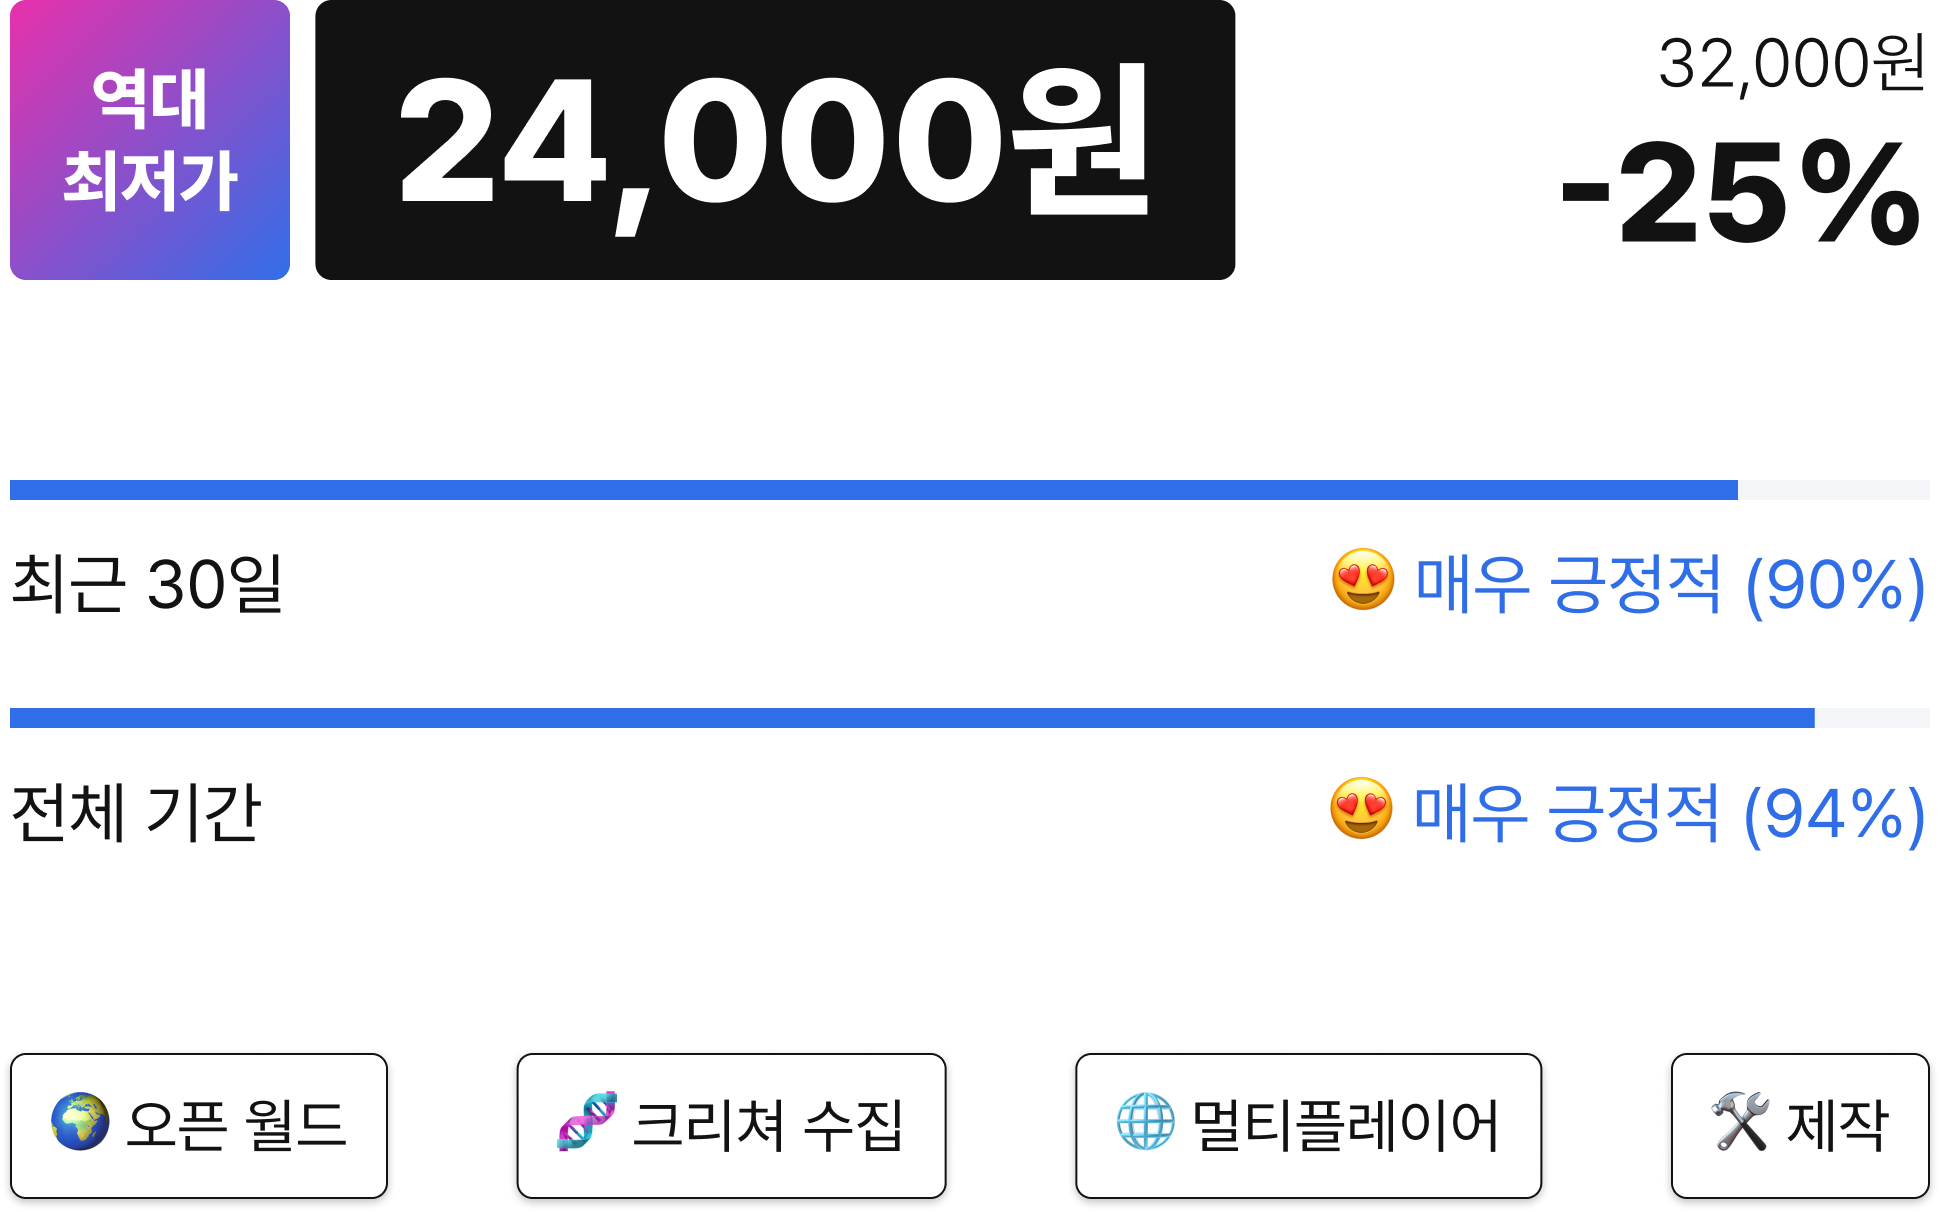The width and height of the screenshot is (1940, 1212).
Task: Click the DNA icon in 크리쳐 수집 tag
Action: (587, 1122)
